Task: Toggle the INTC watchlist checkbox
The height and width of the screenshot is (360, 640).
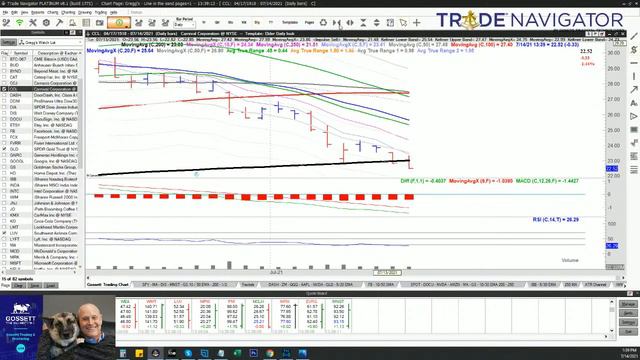Action: [4, 191]
